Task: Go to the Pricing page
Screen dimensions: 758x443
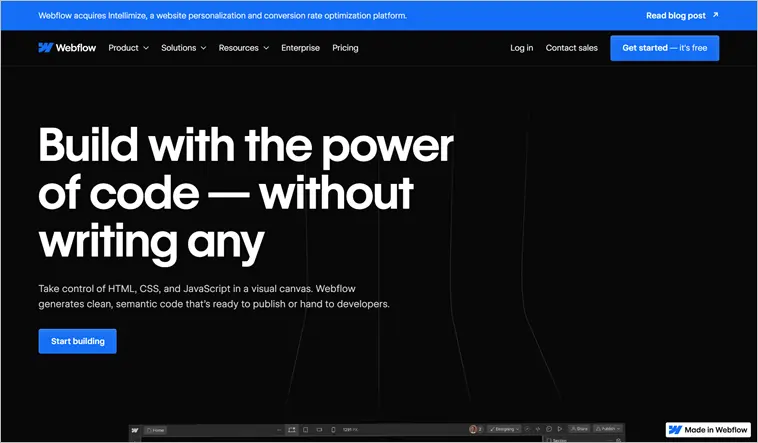Action: point(345,48)
